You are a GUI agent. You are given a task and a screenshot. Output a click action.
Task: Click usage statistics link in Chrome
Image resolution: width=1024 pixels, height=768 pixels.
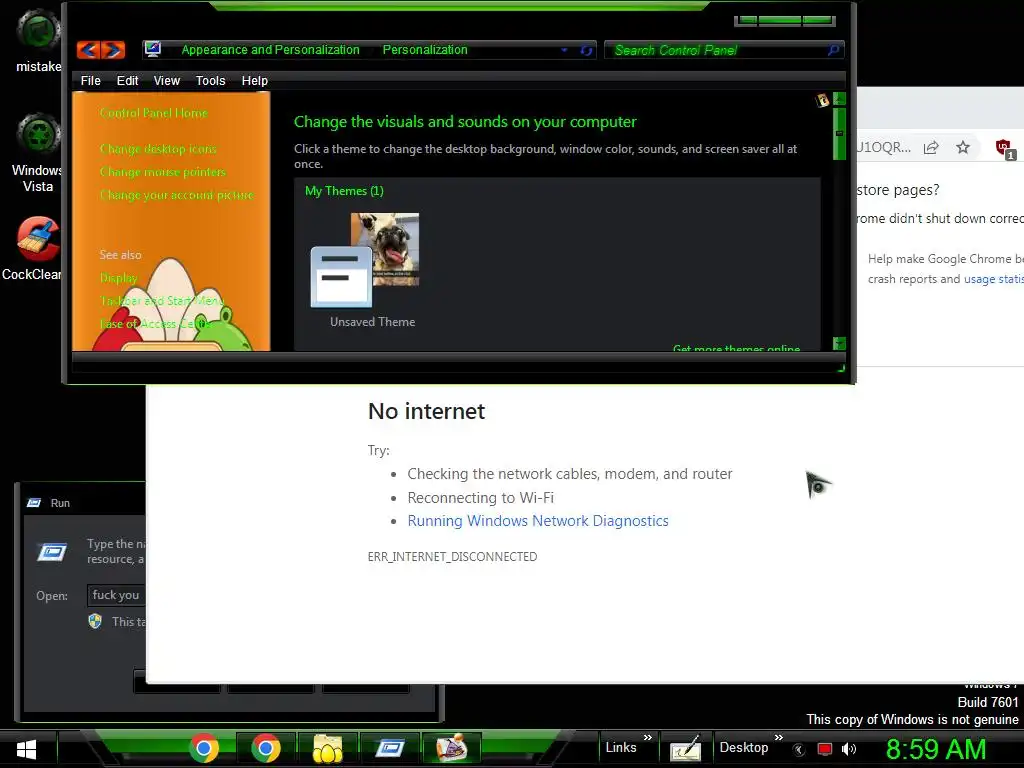click(994, 279)
